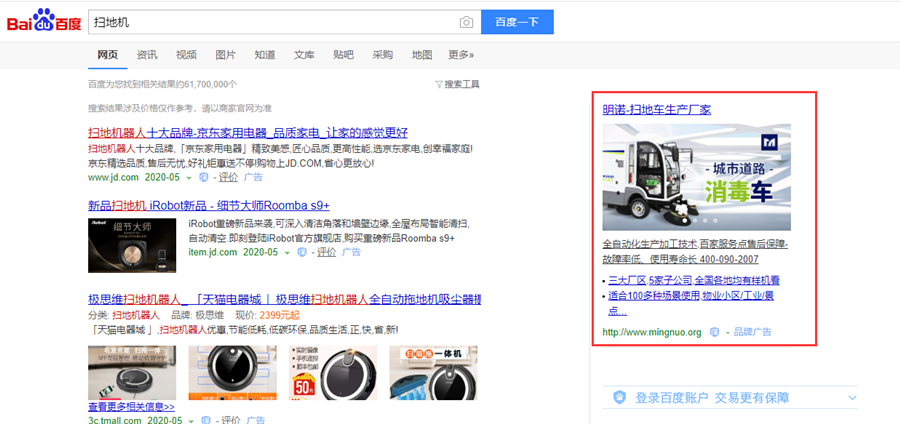
Task: Click shield icon beside www.jd.com result
Action: pos(203,177)
